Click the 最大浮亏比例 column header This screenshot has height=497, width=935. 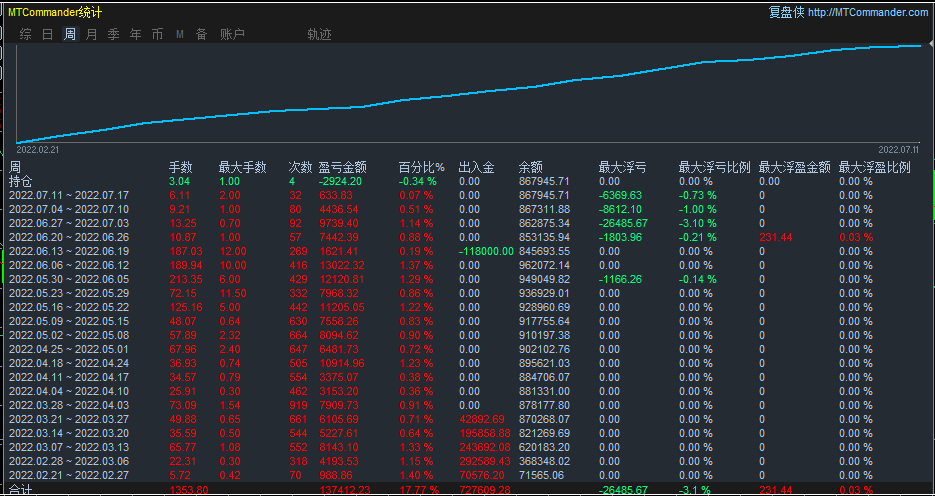[x=712, y=167]
